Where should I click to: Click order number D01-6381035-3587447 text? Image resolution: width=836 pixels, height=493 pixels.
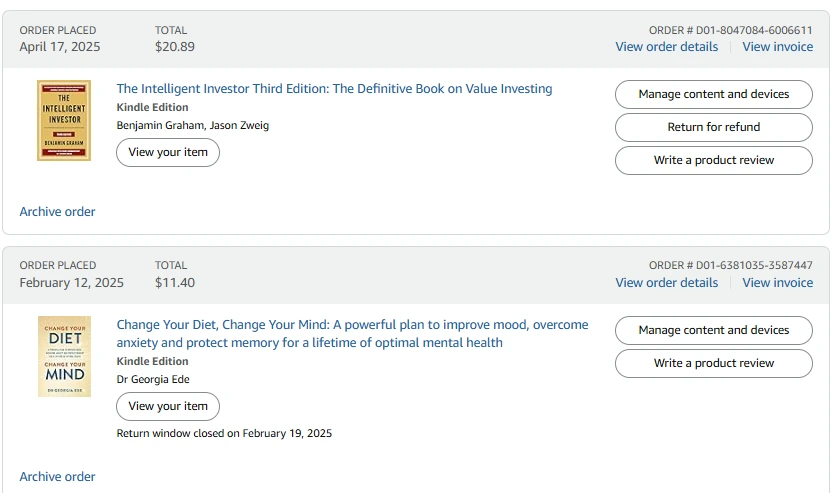730,265
